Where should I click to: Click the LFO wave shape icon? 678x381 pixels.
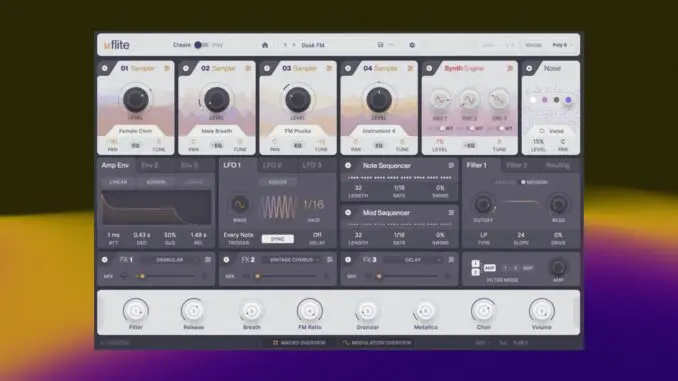tap(240, 204)
